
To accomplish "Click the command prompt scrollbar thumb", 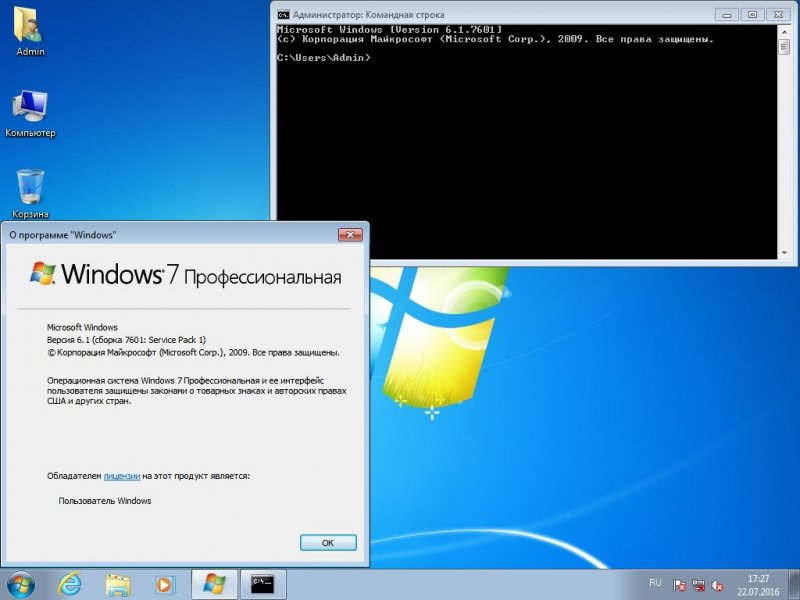I will [x=784, y=47].
